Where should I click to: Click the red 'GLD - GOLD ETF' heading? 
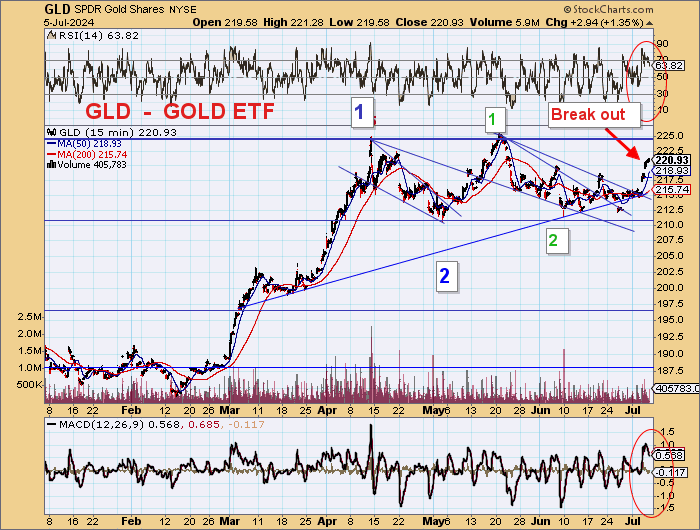(x=179, y=111)
